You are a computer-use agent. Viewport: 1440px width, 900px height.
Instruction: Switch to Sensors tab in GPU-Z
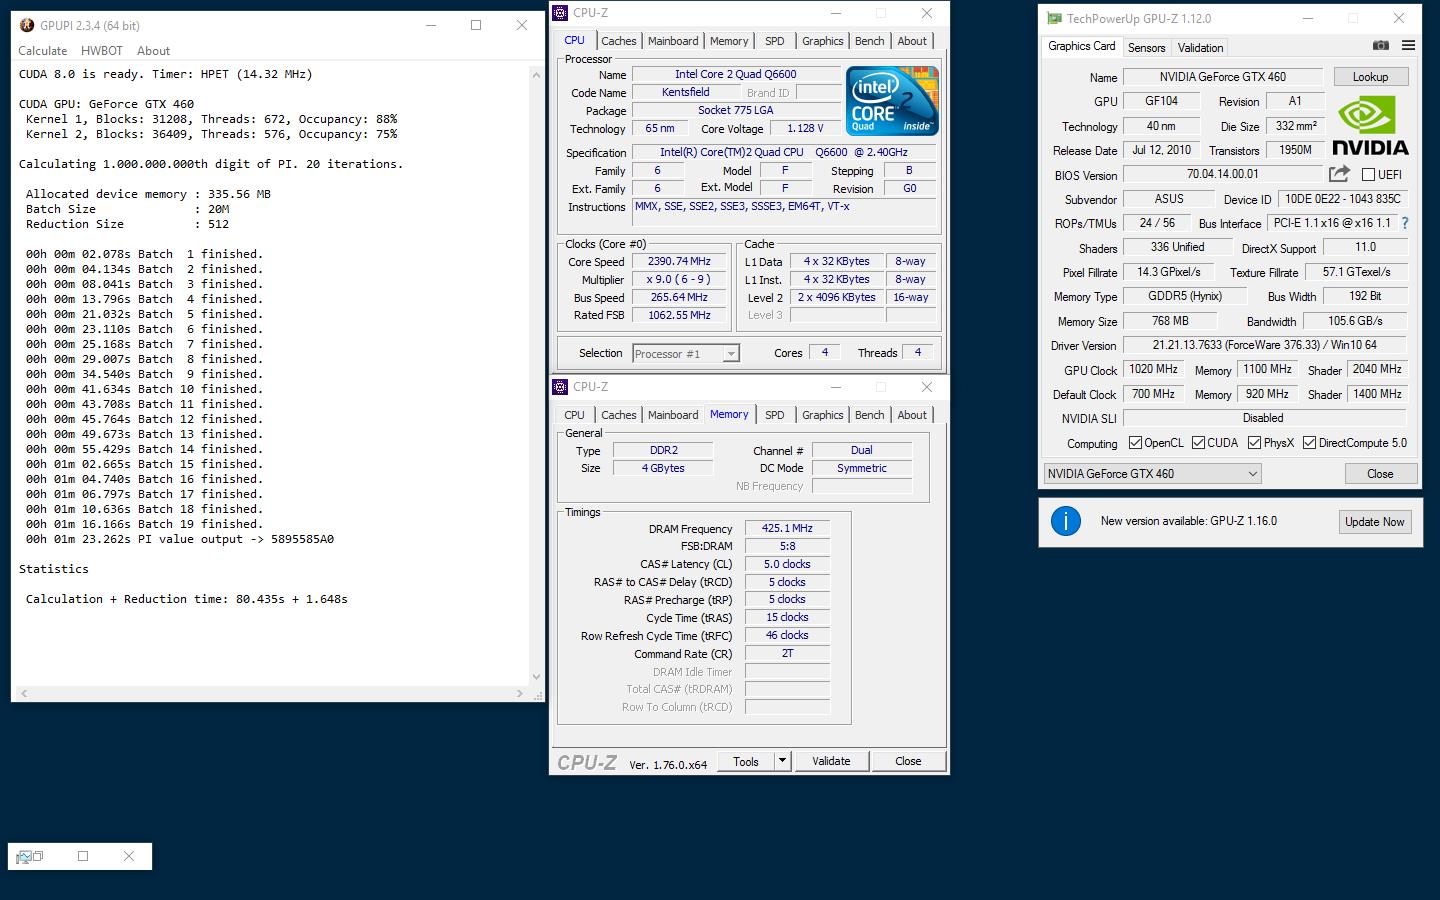pyautogui.click(x=1146, y=47)
